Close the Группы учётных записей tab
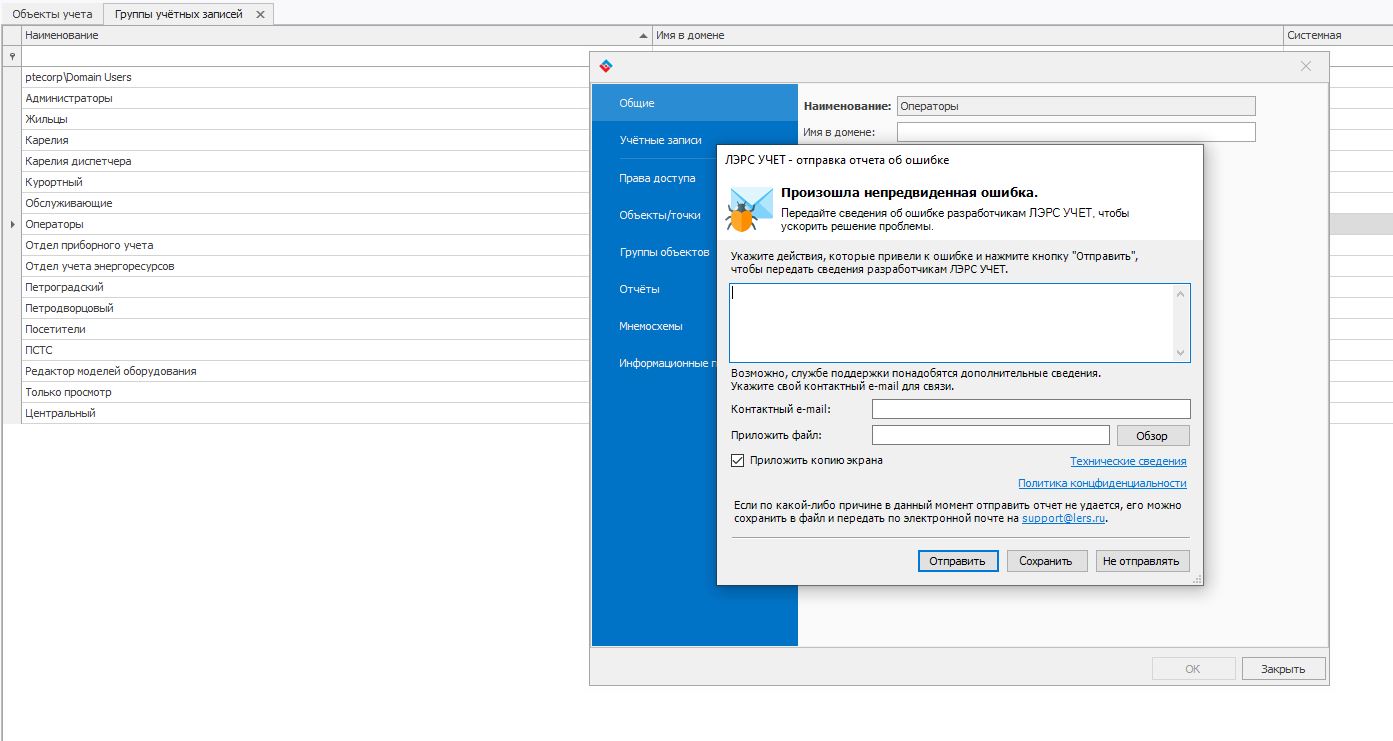 pos(260,15)
